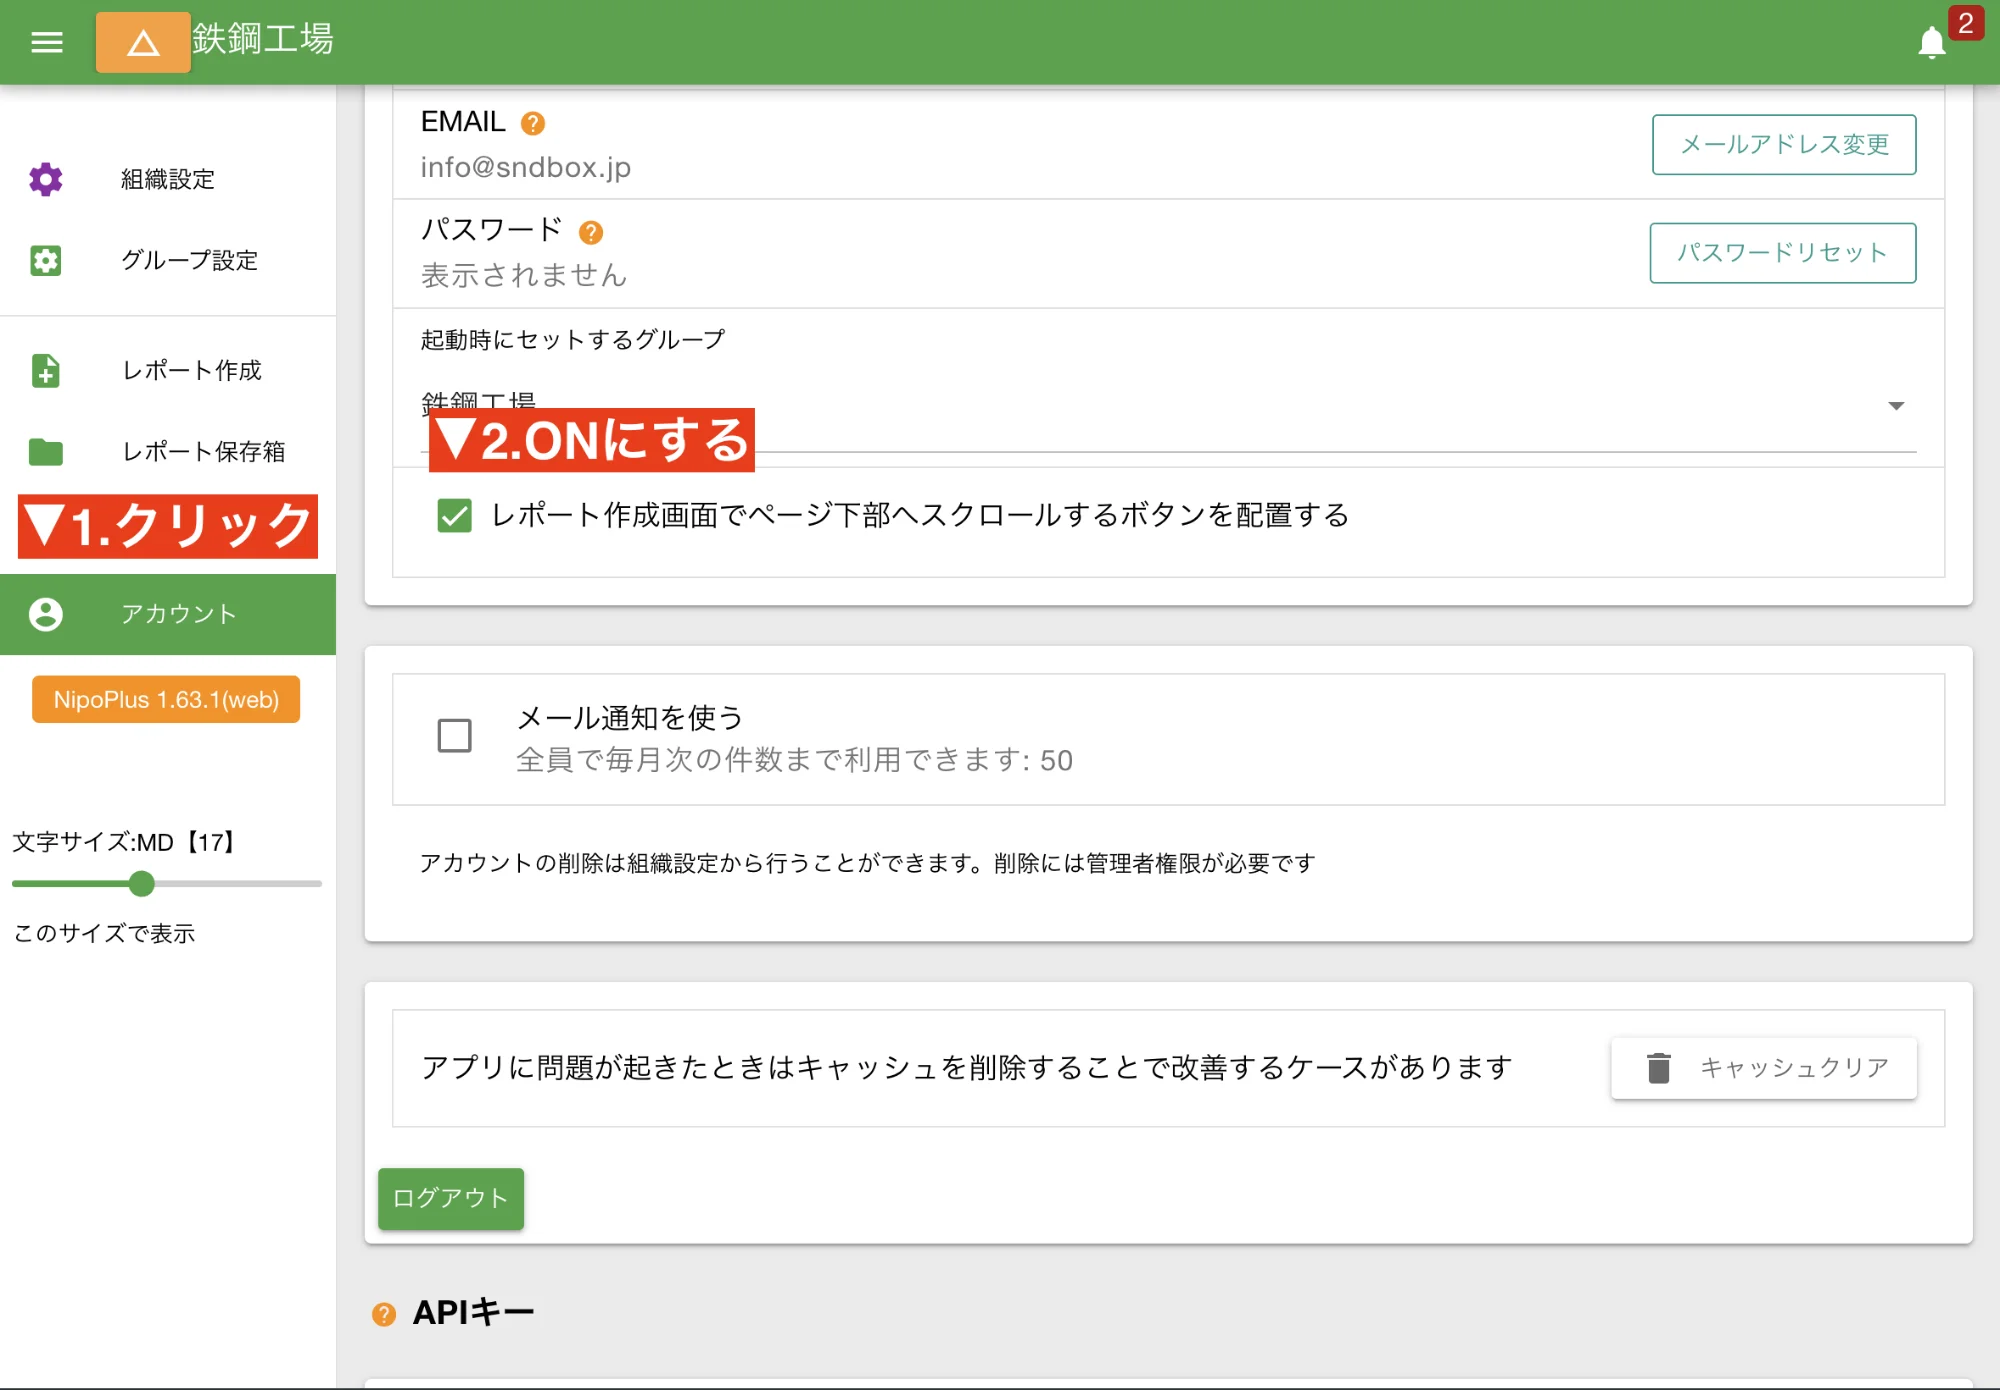Open the hamburger navigation menu
This screenshot has height=1390, width=2000.
(x=46, y=42)
